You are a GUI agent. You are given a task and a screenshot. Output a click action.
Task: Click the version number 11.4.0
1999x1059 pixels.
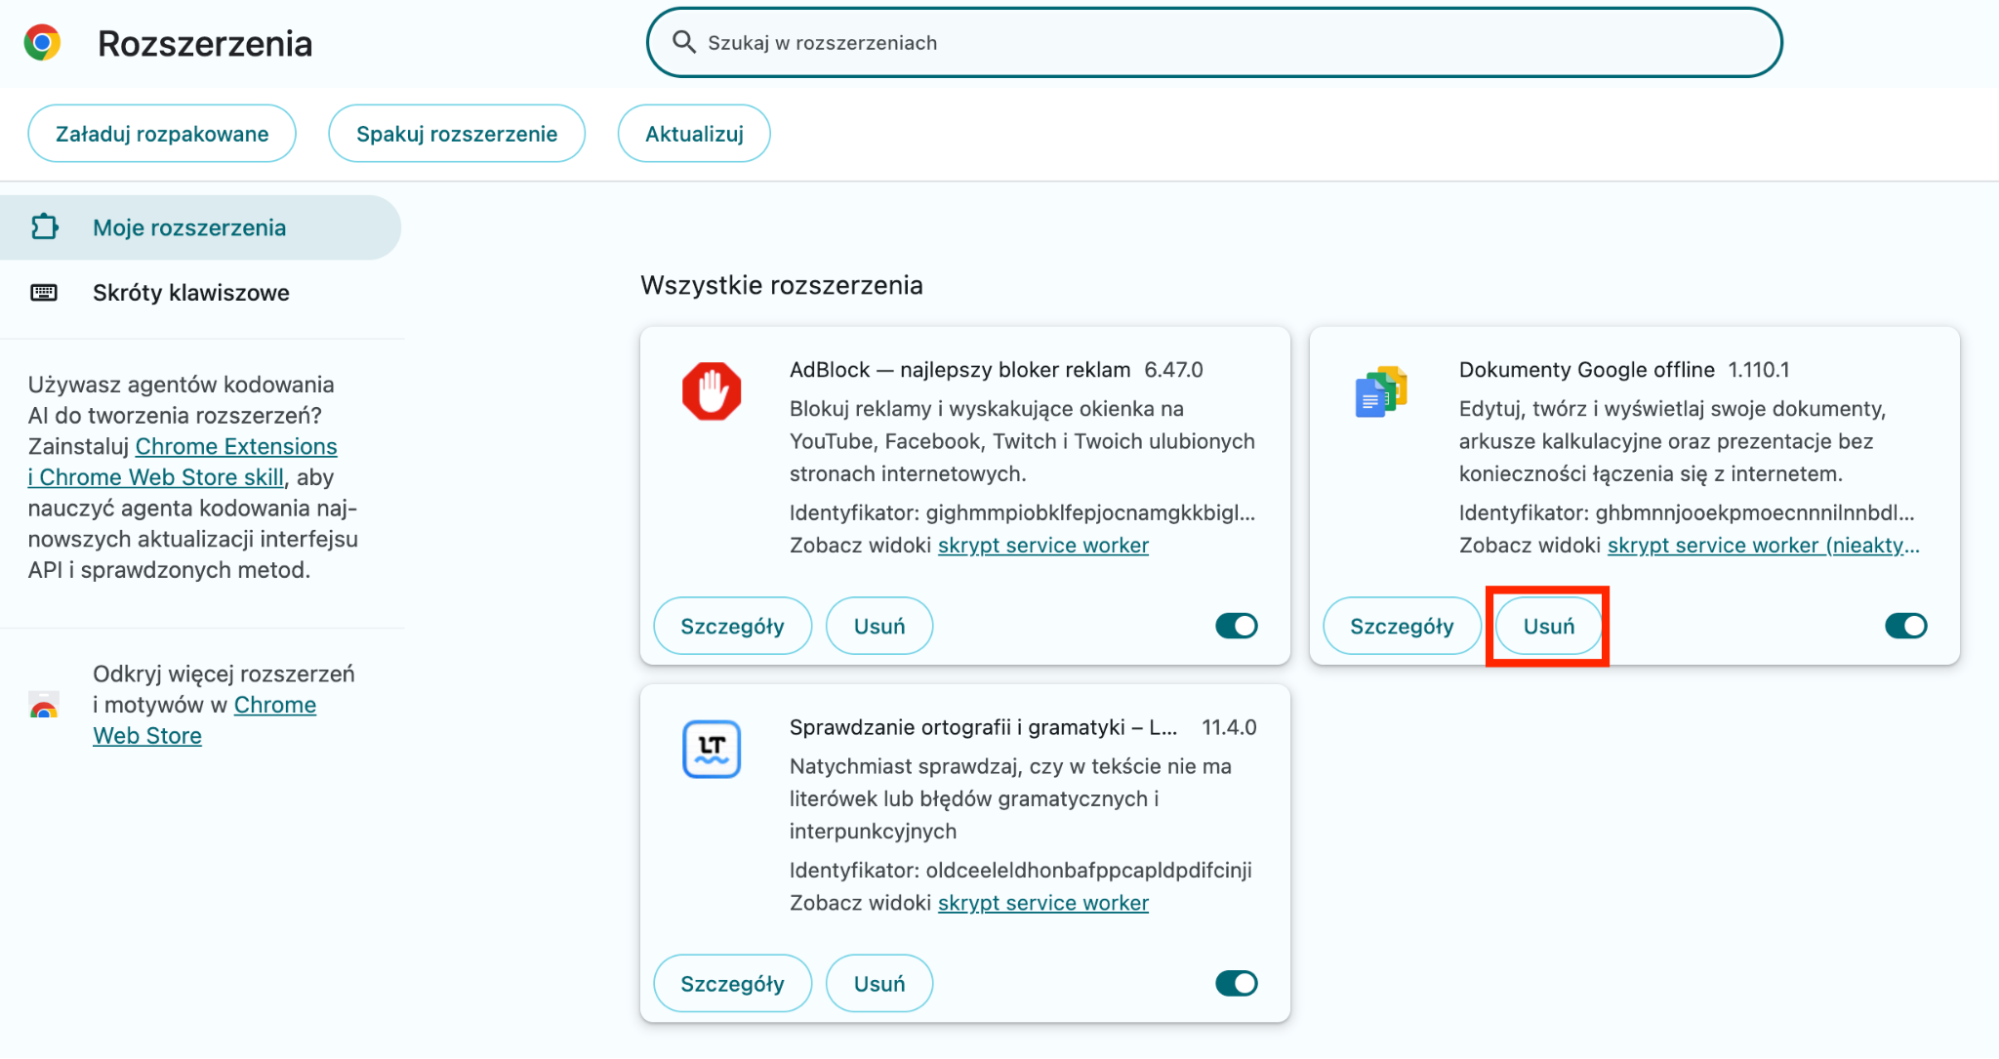pos(1229,728)
